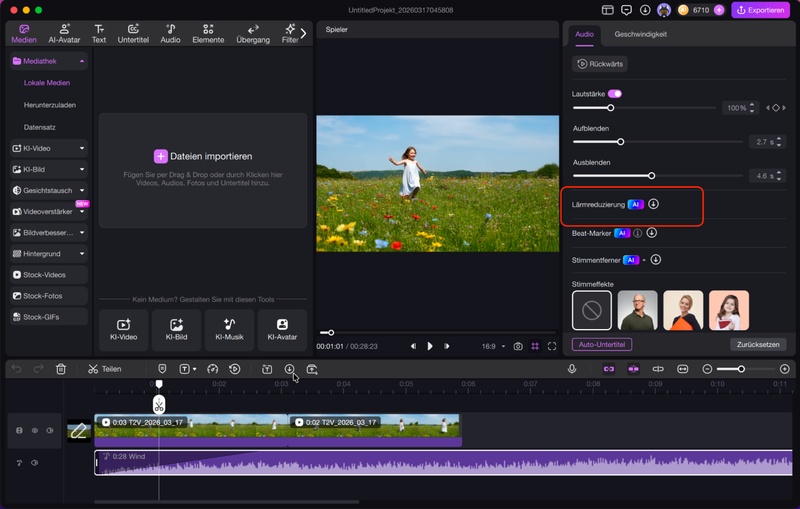800x509 pixels.
Task: Enter fullscreen preview in the player
Action: coord(551,346)
